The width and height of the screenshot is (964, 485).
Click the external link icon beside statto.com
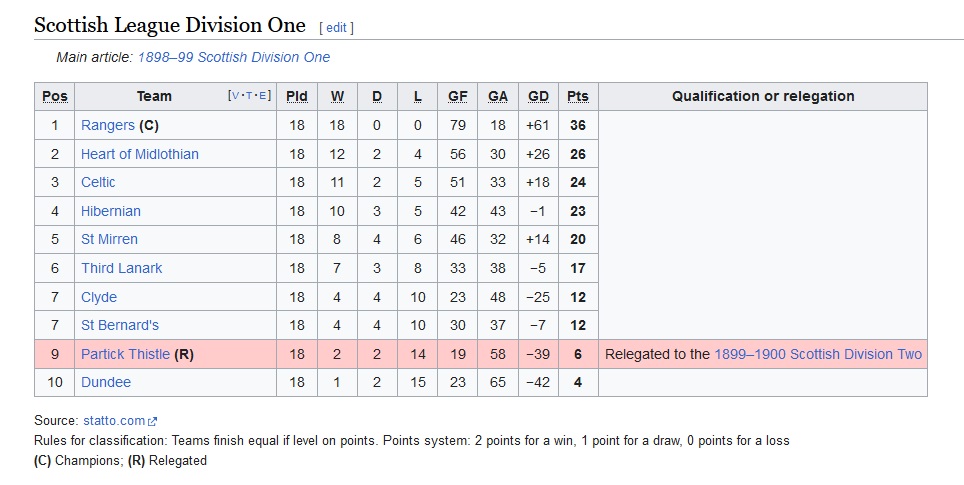(152, 421)
